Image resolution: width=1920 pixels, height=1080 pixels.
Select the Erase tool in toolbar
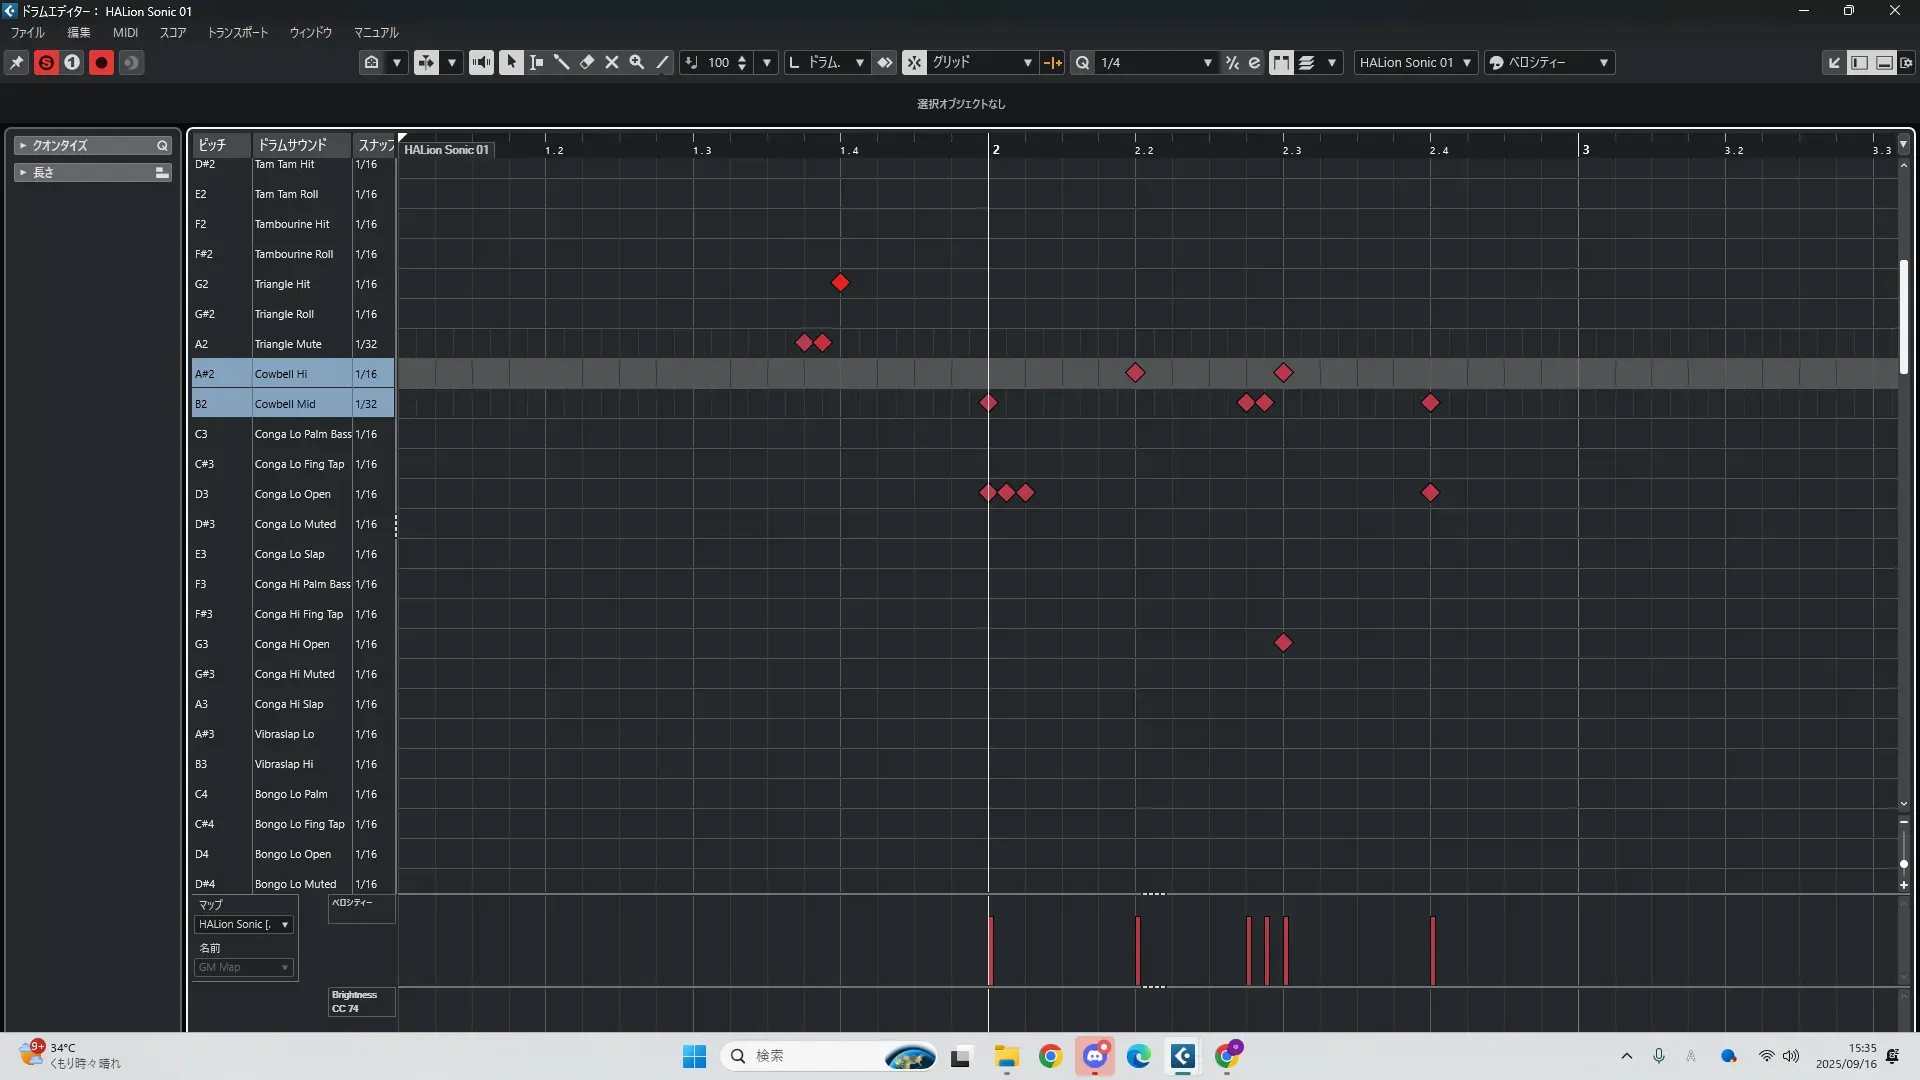point(587,62)
